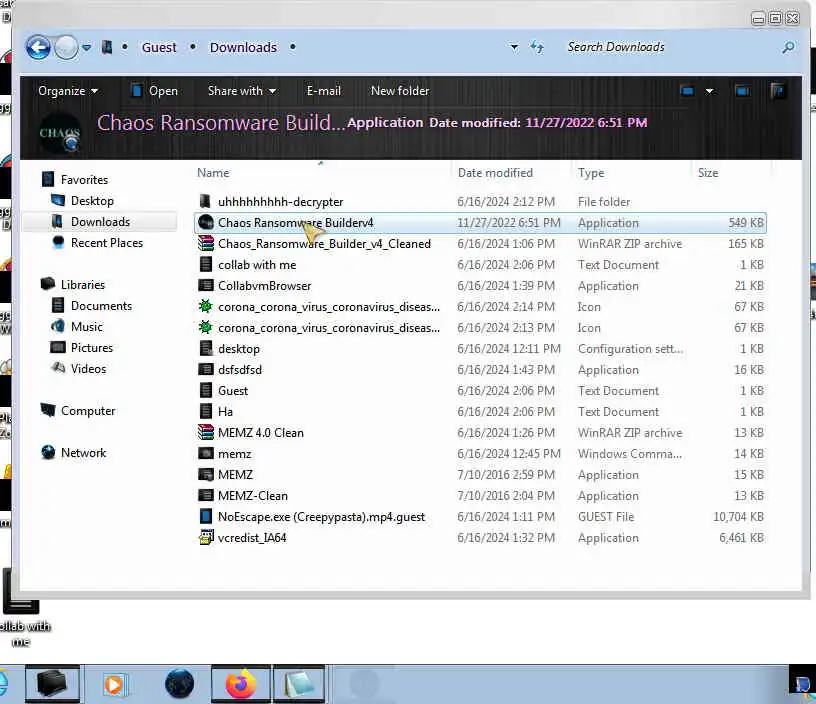Open the globe browser icon in taskbar
Viewport: 816px width, 704px height.
[180, 684]
